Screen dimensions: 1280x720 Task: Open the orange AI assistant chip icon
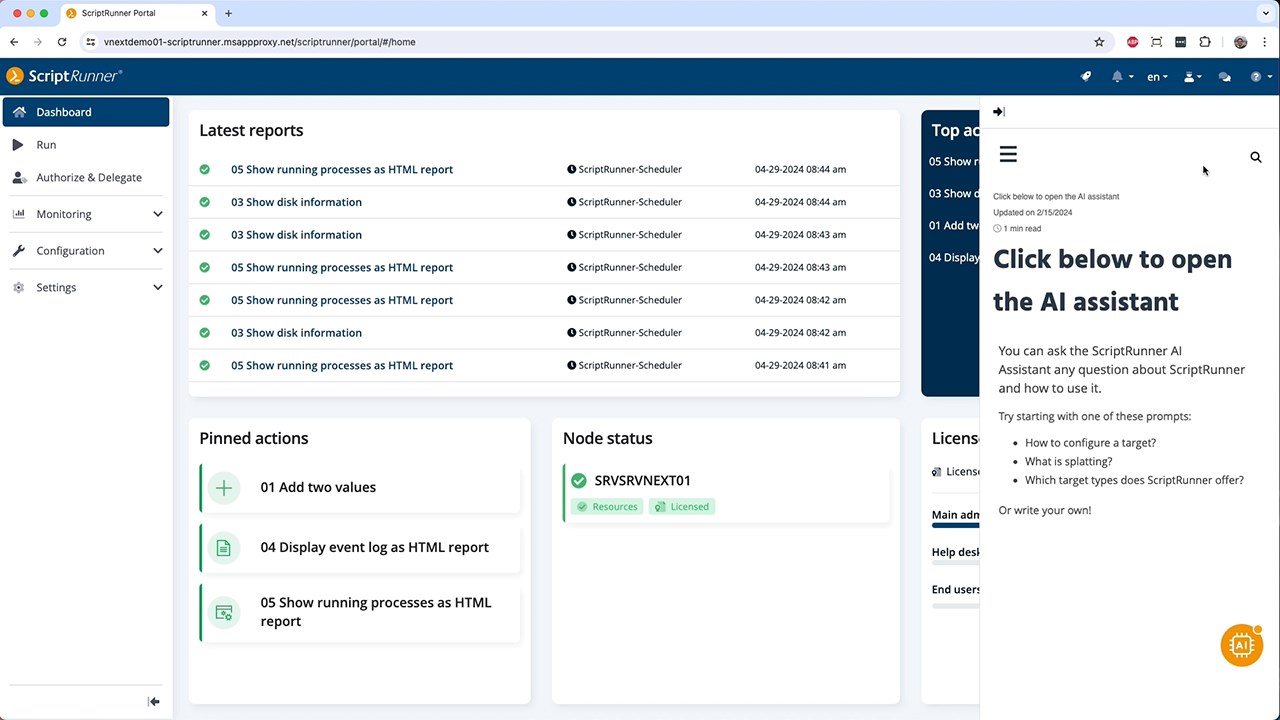click(x=1241, y=645)
